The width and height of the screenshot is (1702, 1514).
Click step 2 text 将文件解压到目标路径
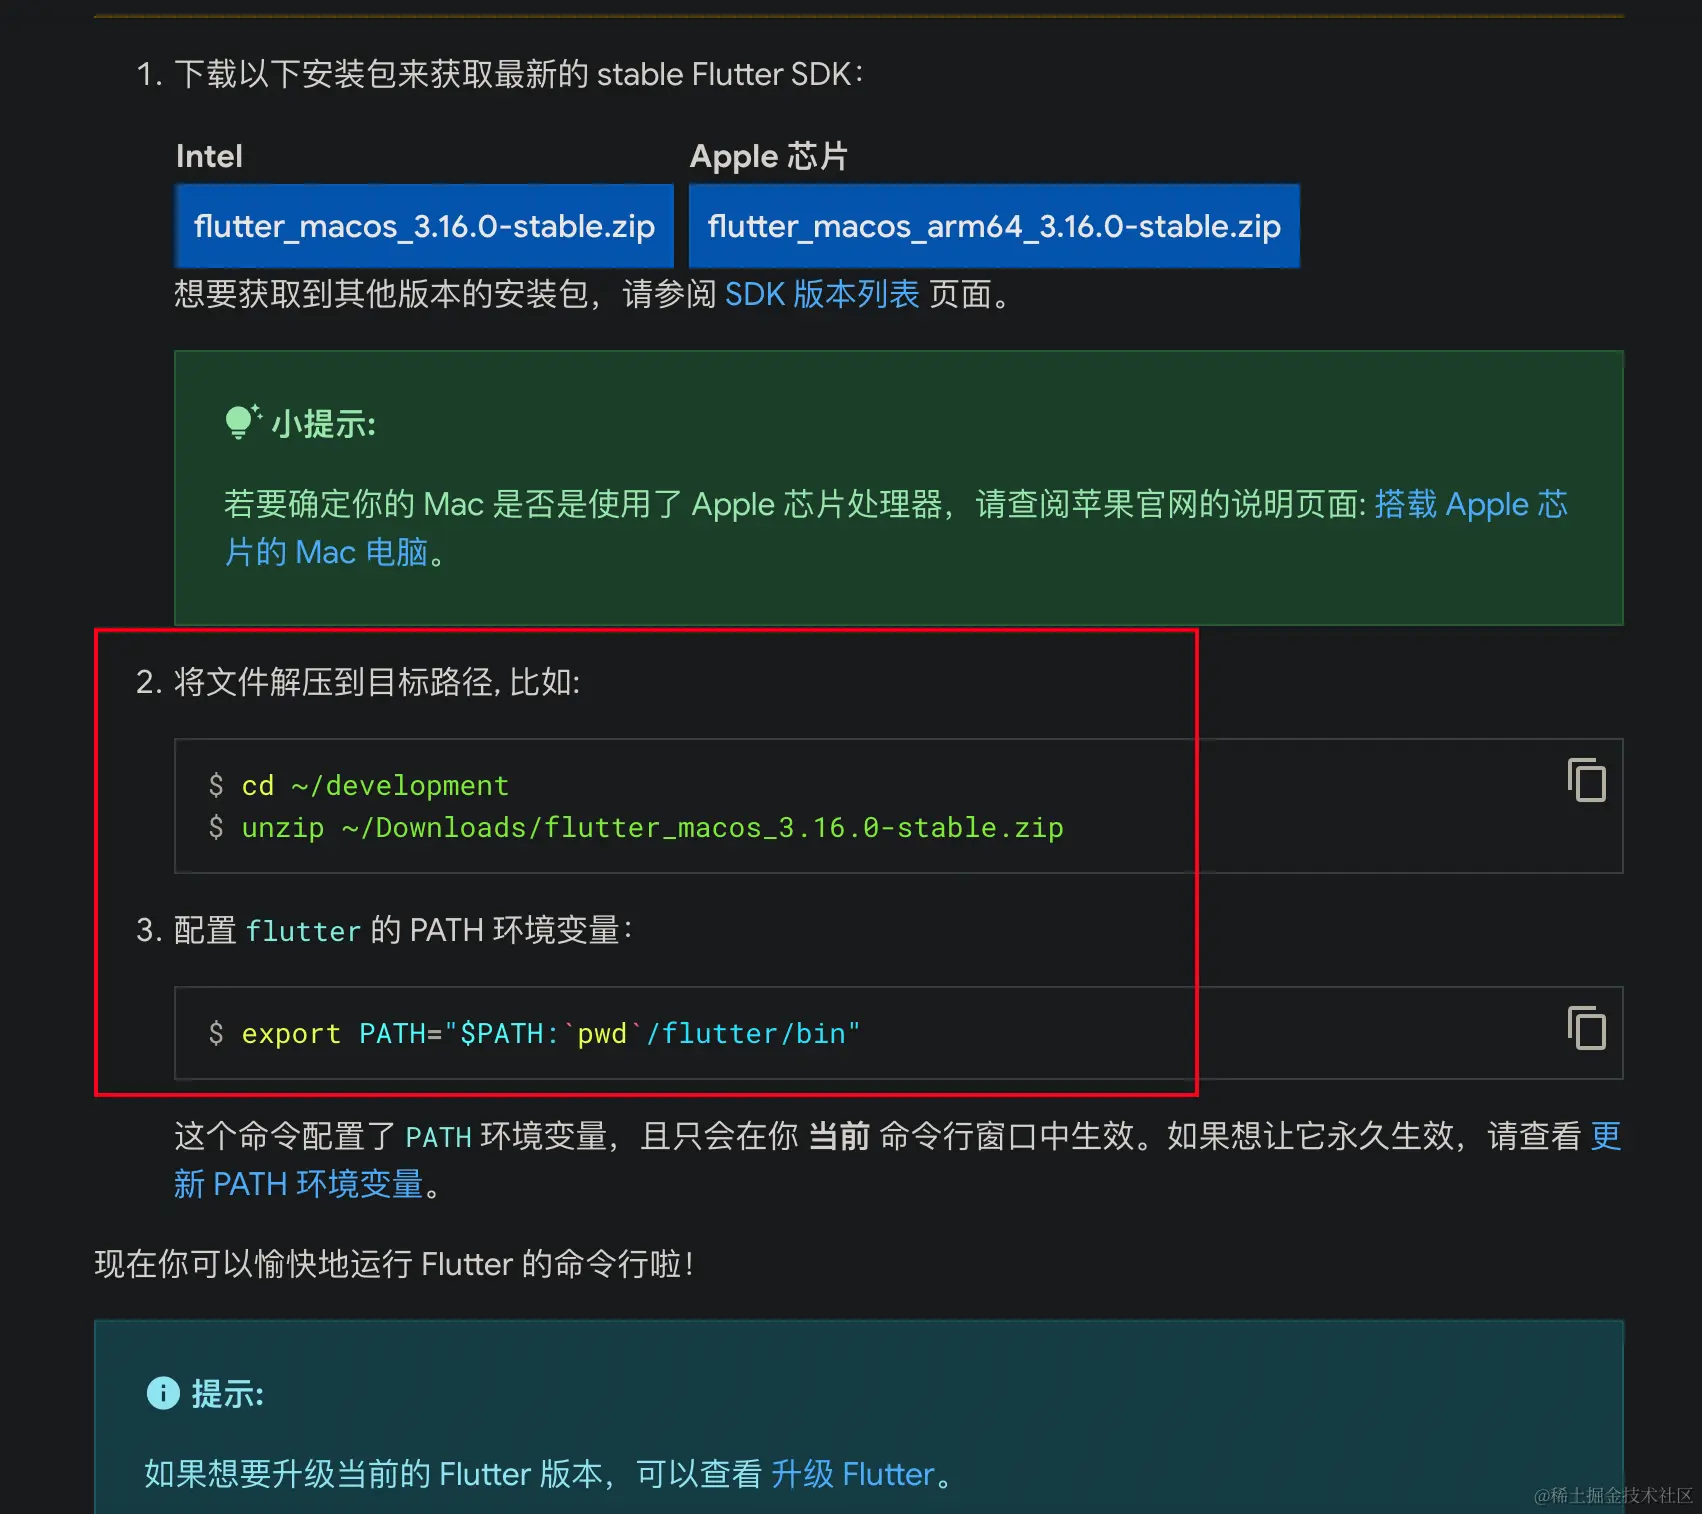pyautogui.click(x=376, y=682)
